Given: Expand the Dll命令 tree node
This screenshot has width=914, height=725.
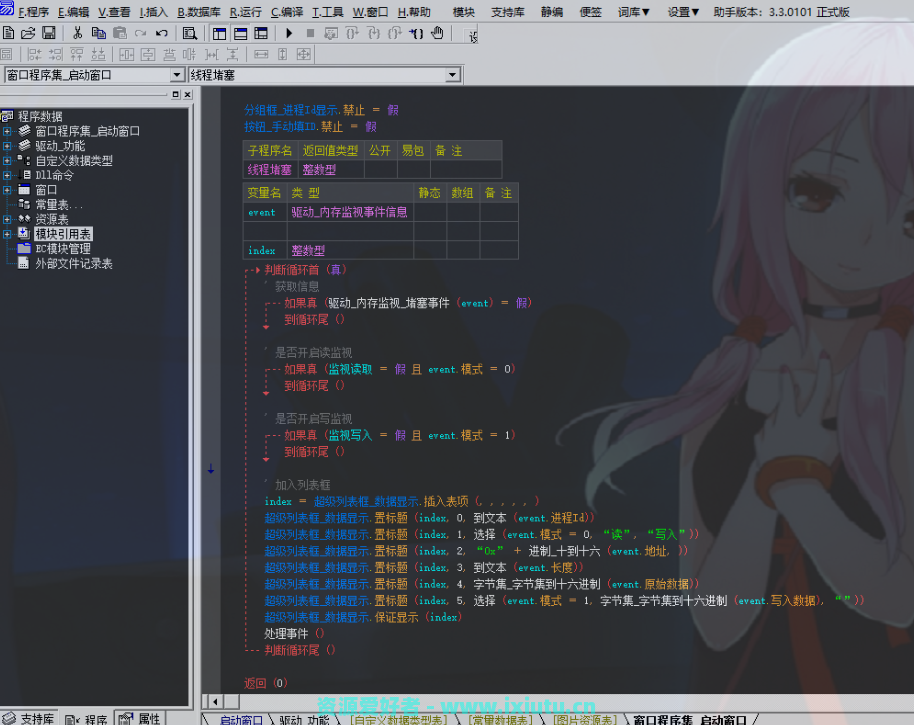Looking at the screenshot, I should point(8,175).
